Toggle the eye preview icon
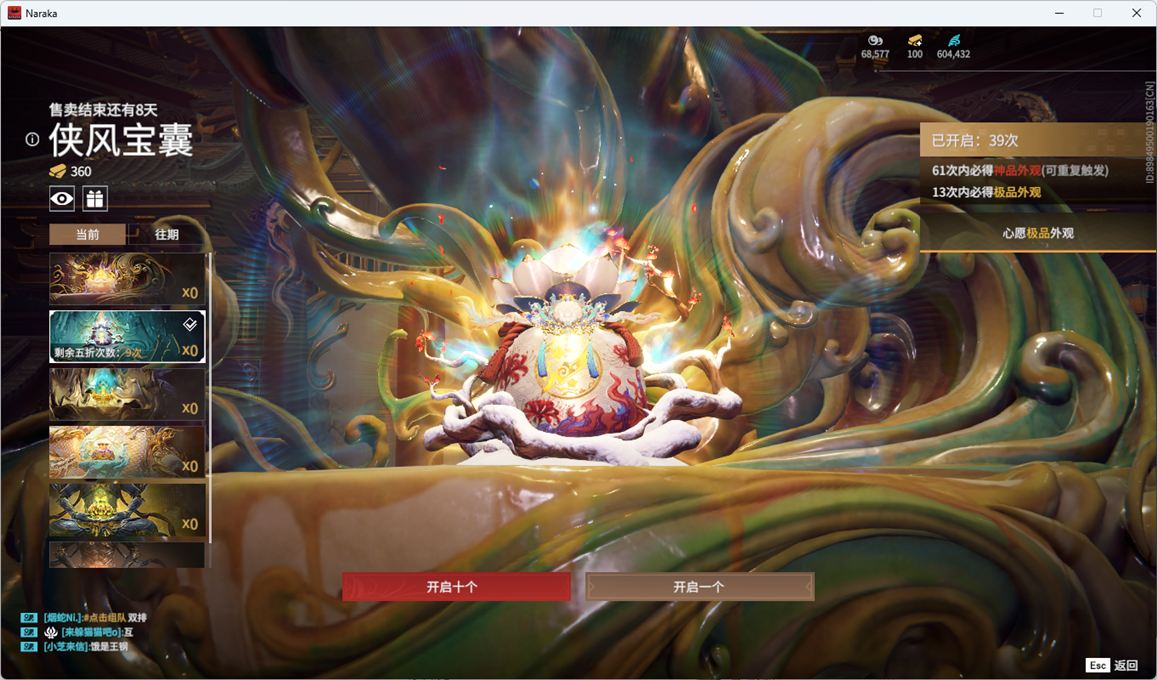This screenshot has height=680, width=1157. (x=62, y=198)
